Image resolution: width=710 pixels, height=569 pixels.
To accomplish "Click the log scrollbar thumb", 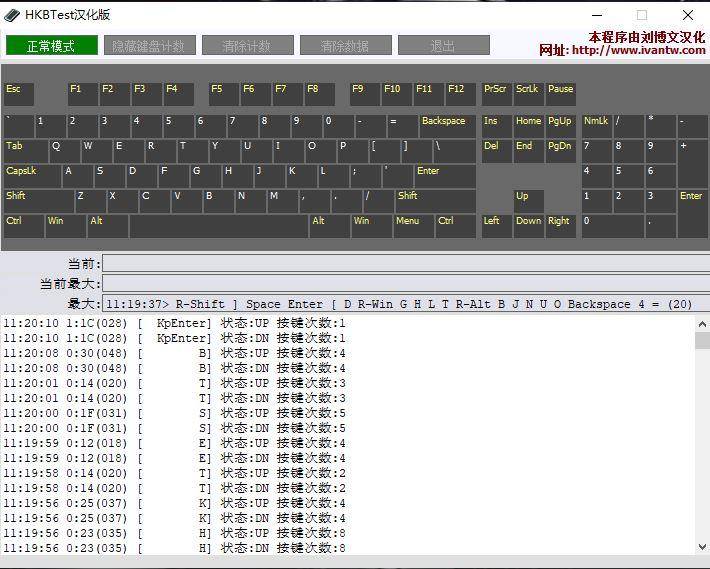I will tap(702, 340).
